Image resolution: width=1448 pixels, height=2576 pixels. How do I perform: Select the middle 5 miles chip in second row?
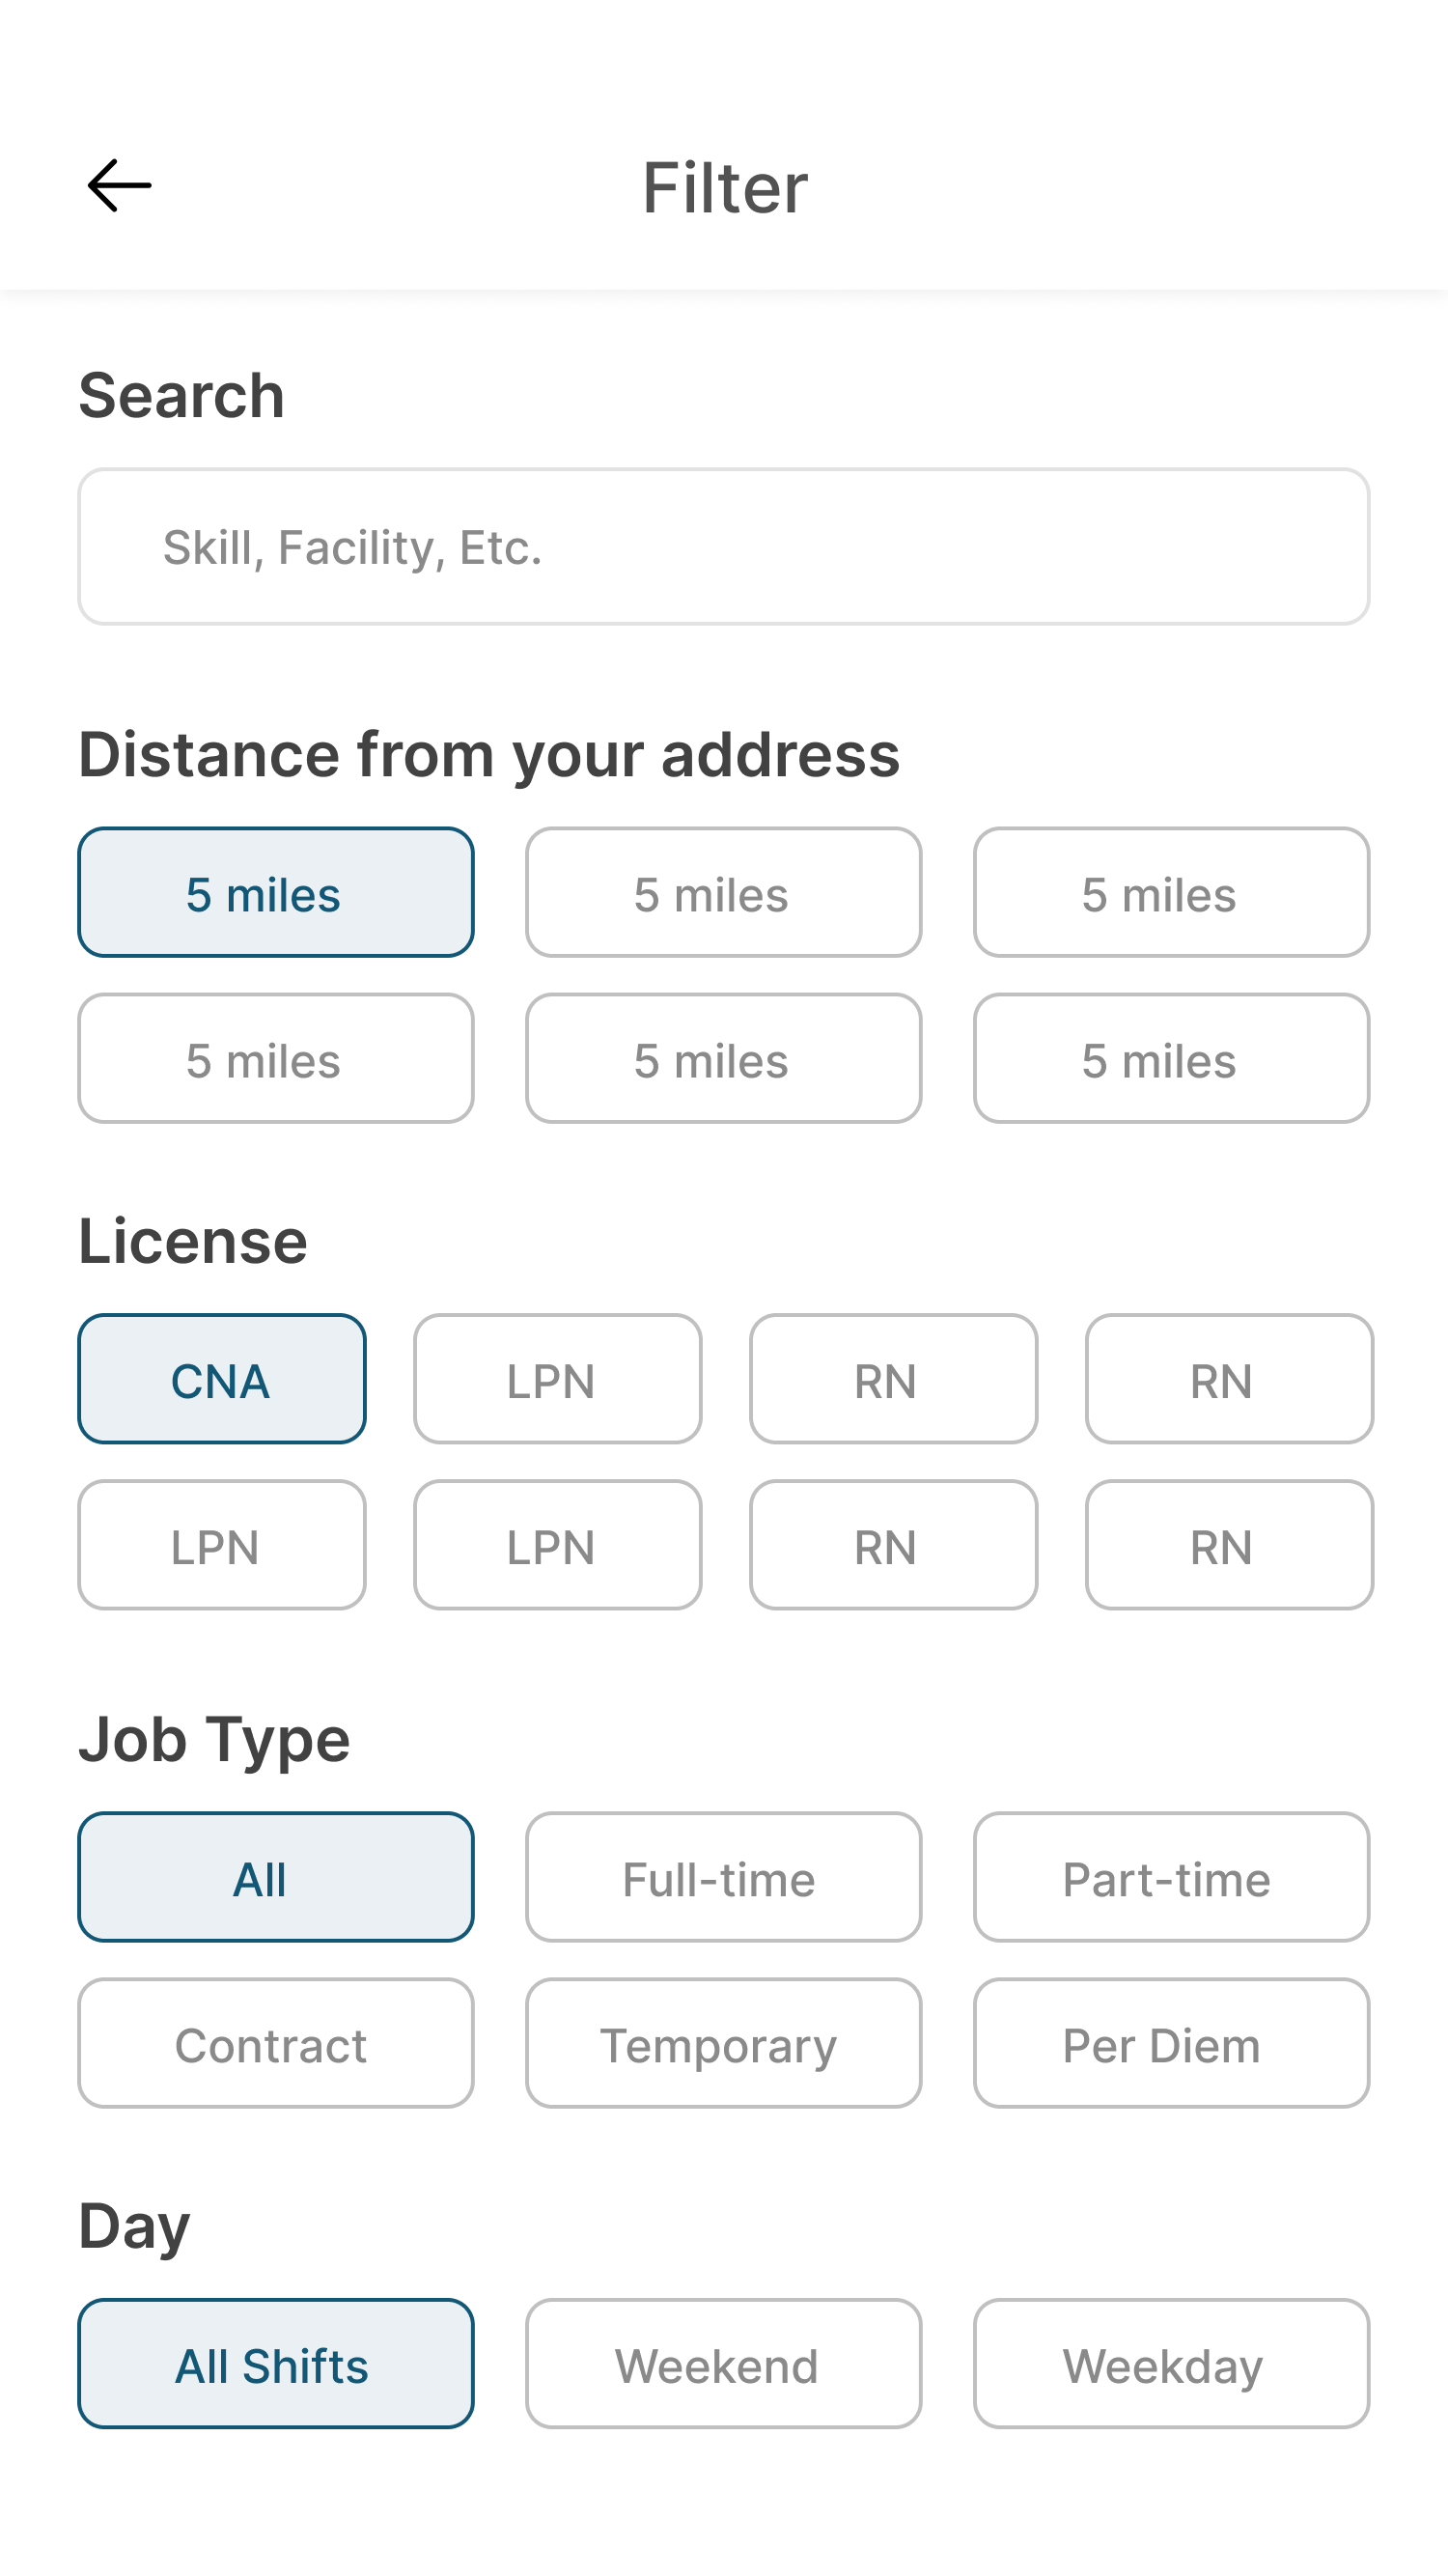tap(723, 1059)
